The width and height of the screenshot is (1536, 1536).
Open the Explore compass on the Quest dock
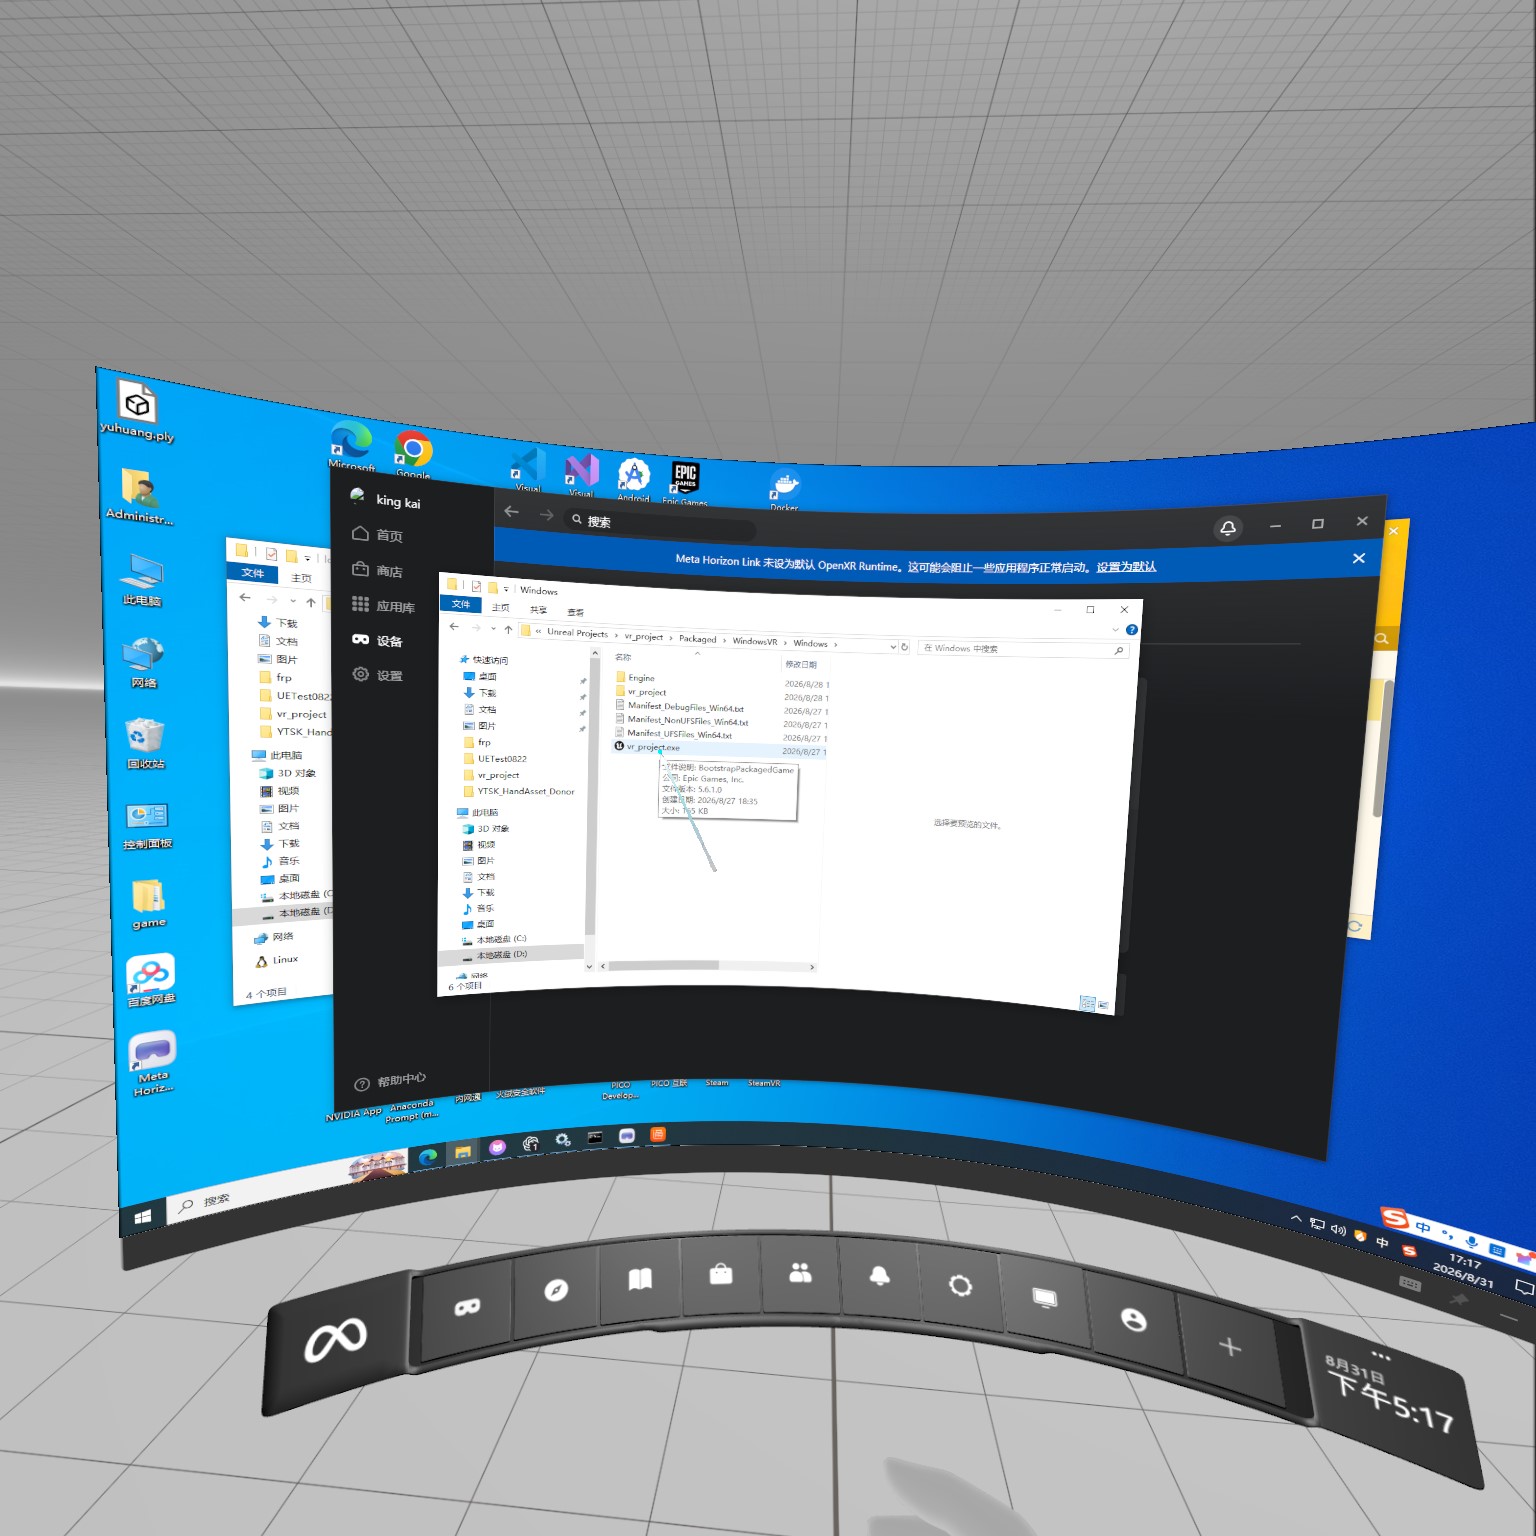(556, 1291)
